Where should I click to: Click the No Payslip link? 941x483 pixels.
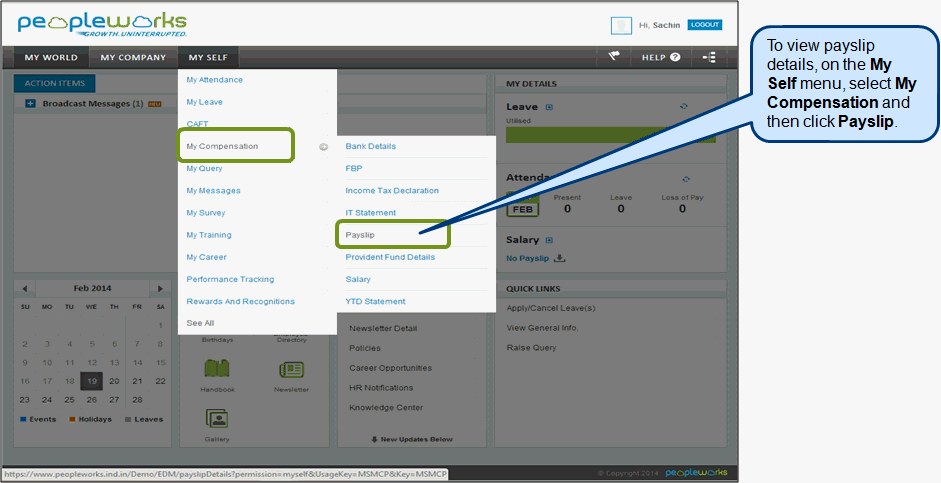pos(528,259)
